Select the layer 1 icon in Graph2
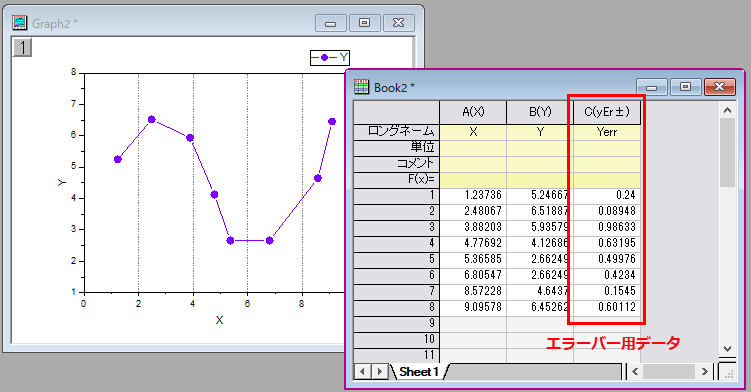This screenshot has width=751, height=392. [x=22, y=47]
